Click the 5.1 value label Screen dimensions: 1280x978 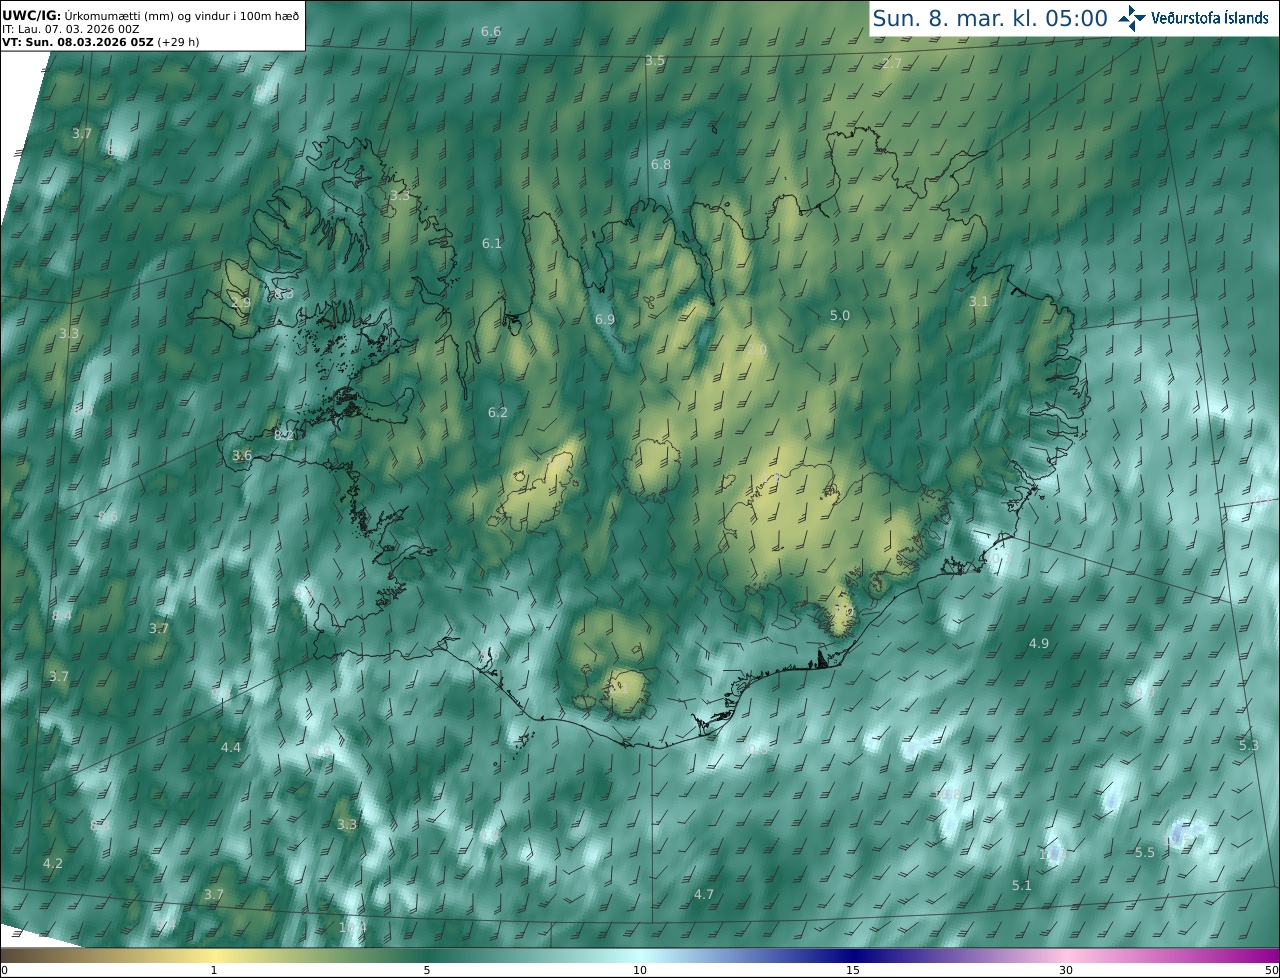[1022, 886]
